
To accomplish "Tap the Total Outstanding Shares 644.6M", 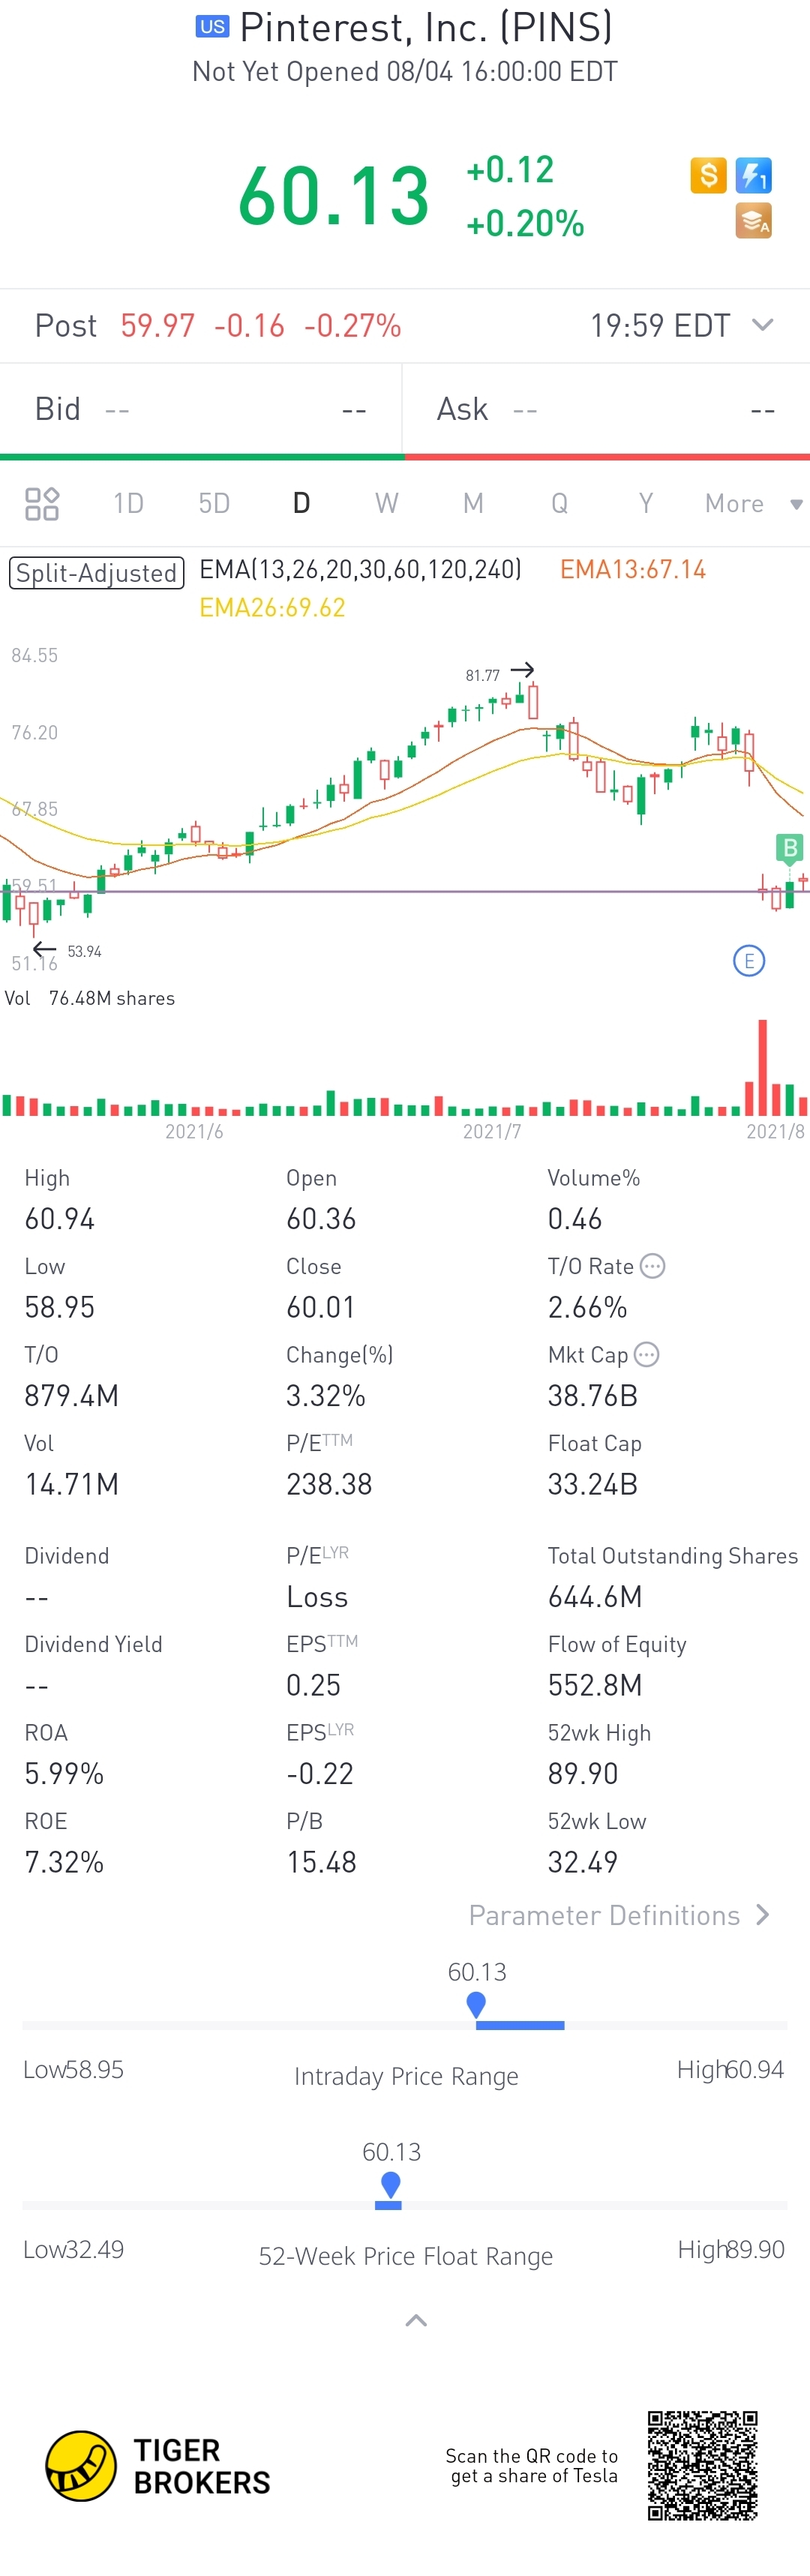I will click(595, 1597).
